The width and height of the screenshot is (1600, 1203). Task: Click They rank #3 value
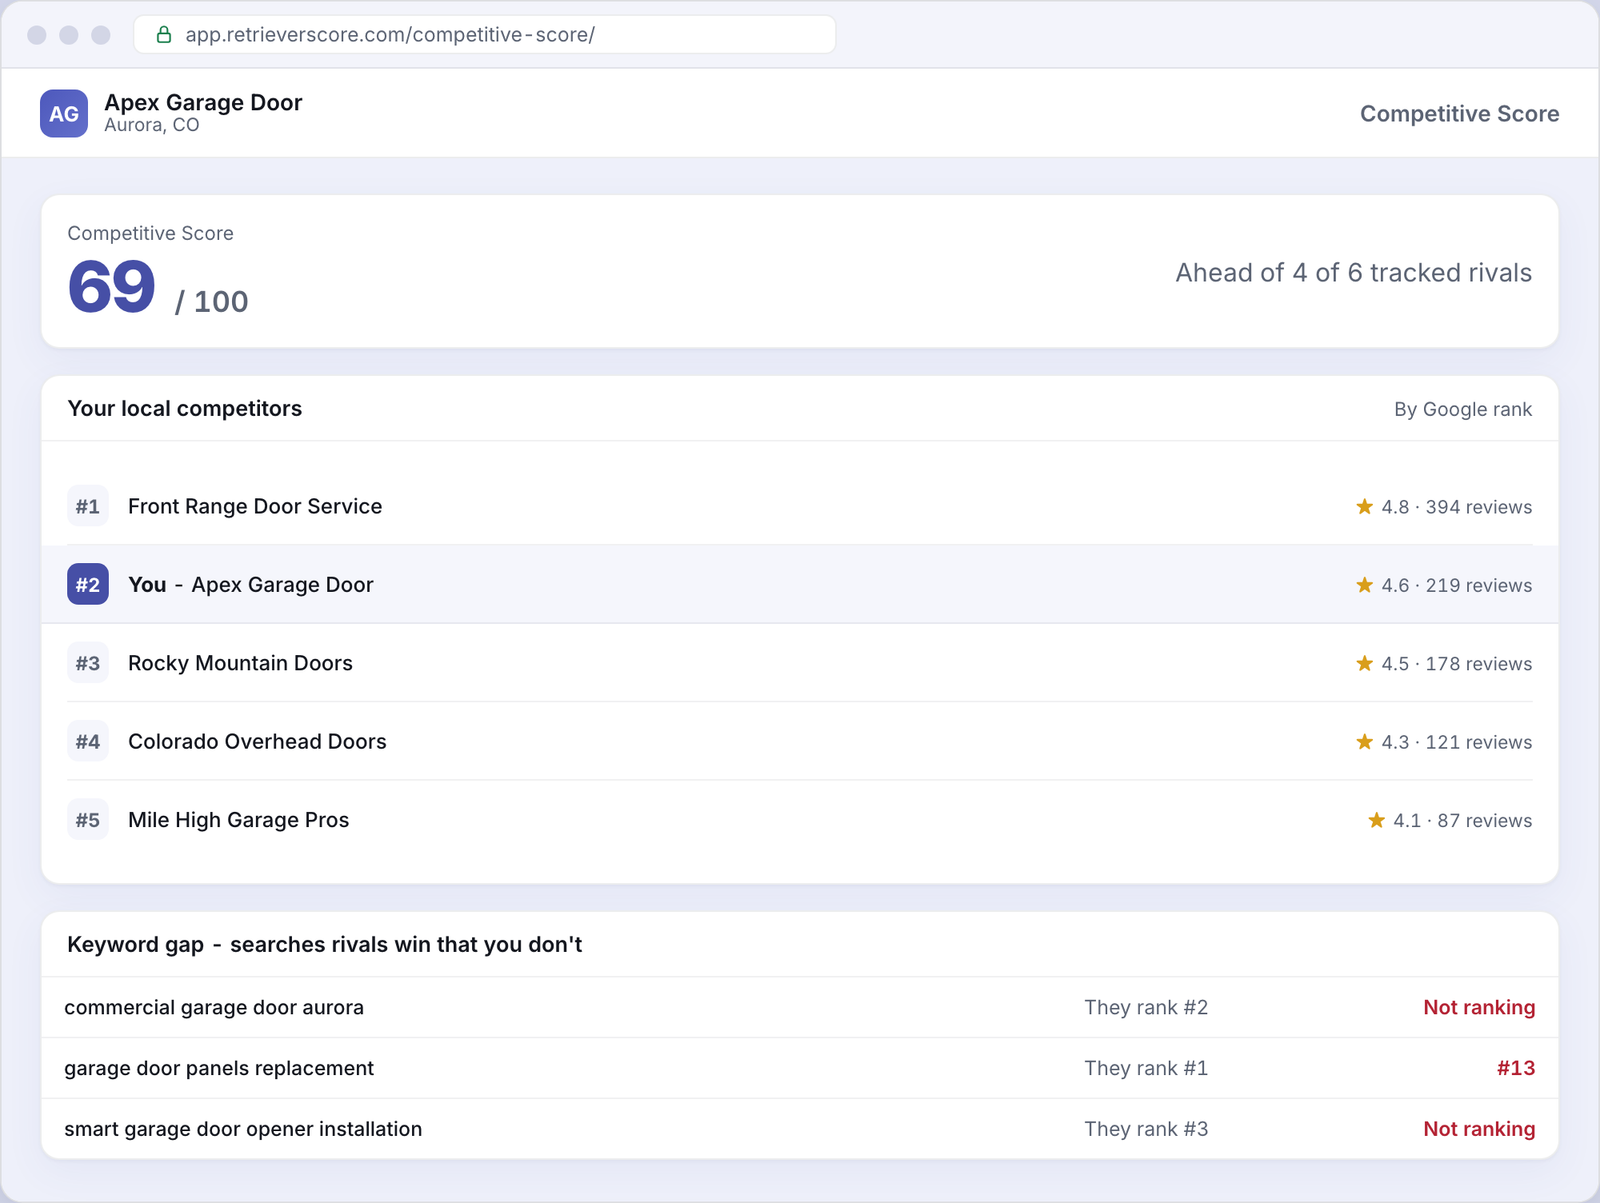click(1146, 1129)
